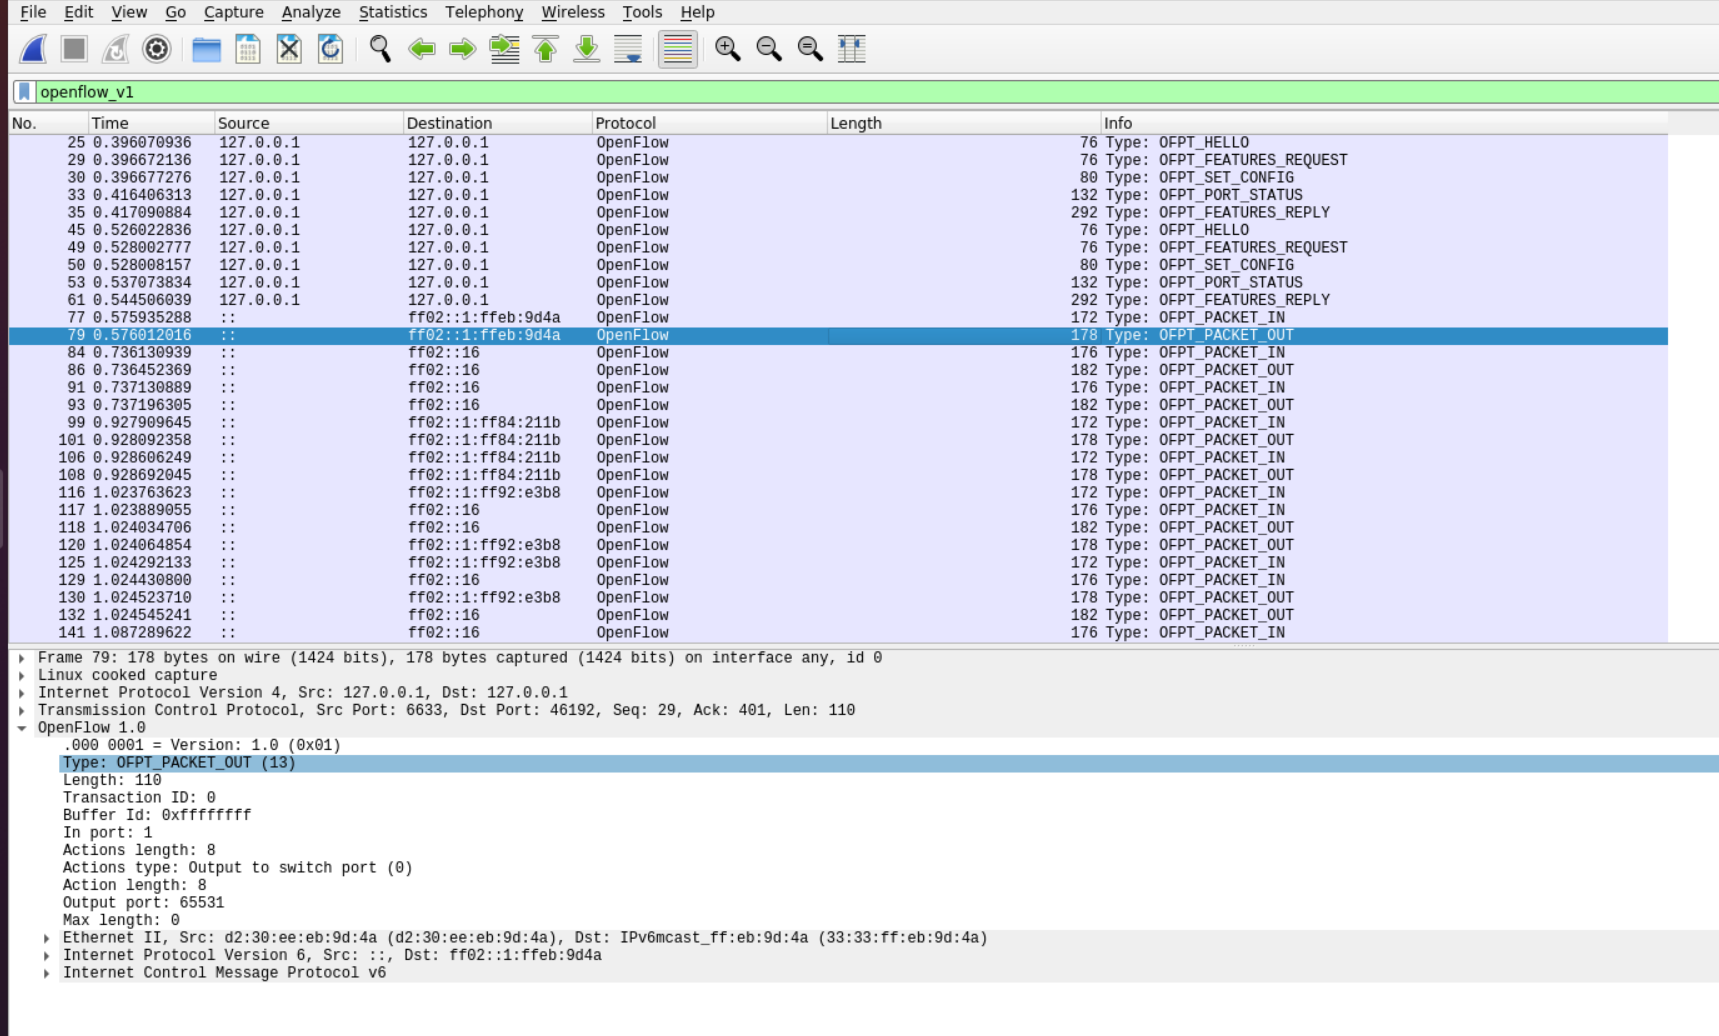1719x1036 pixels.
Task: Save this capture file
Action: click(x=248, y=49)
